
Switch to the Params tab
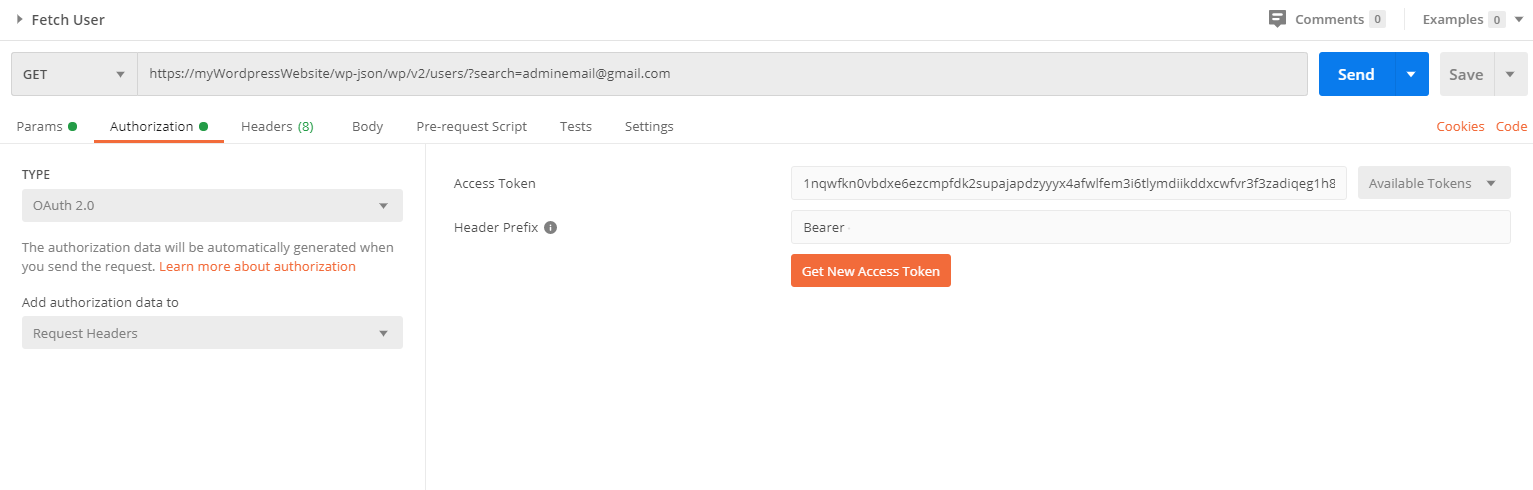click(46, 127)
